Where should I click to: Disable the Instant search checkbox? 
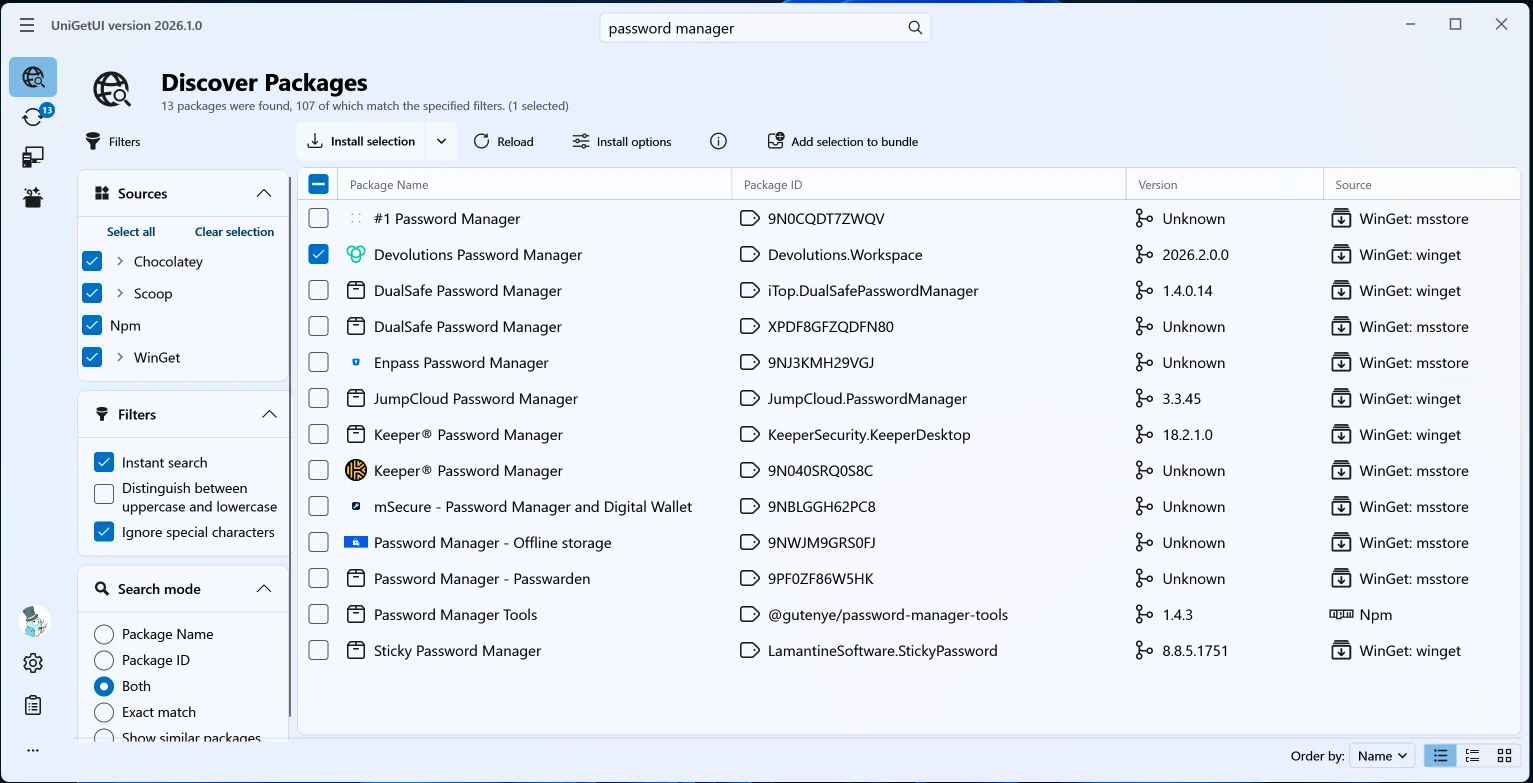(104, 463)
